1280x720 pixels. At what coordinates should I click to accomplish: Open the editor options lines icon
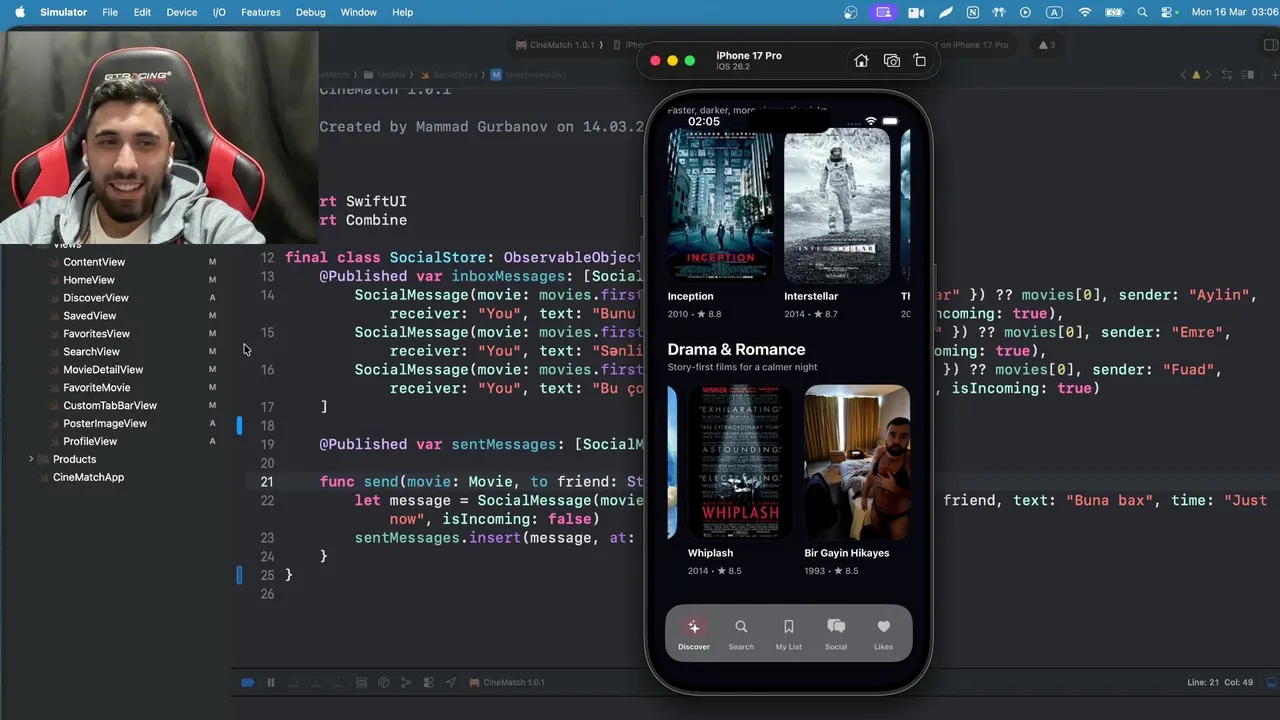[1249, 75]
